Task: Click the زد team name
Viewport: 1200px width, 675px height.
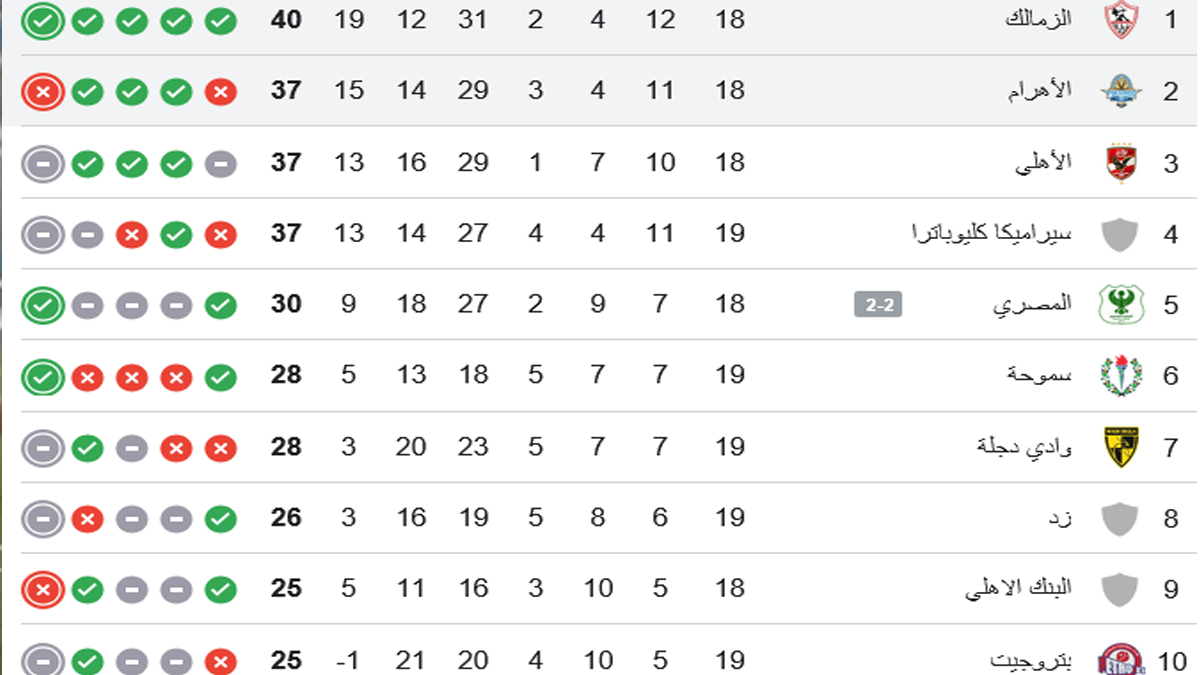Action: [x=1060, y=518]
